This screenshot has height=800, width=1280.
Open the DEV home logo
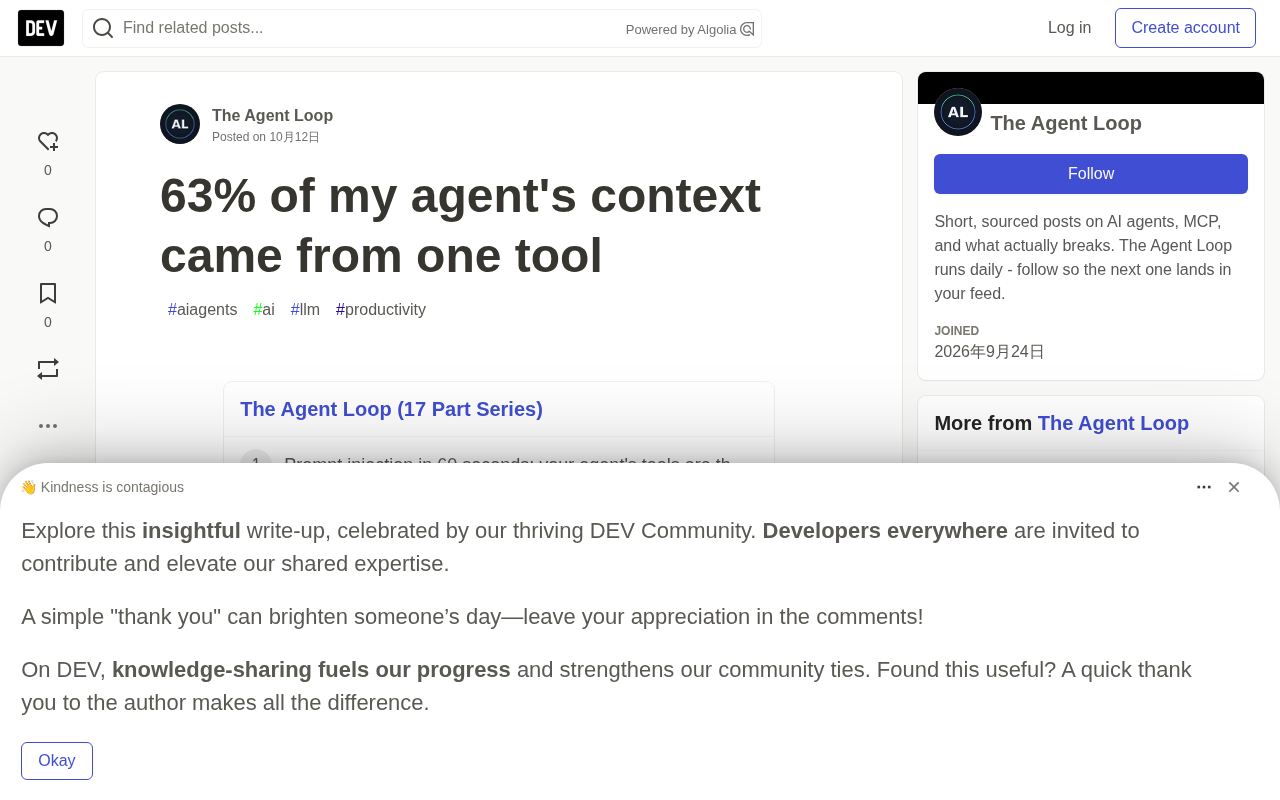[x=41, y=28]
